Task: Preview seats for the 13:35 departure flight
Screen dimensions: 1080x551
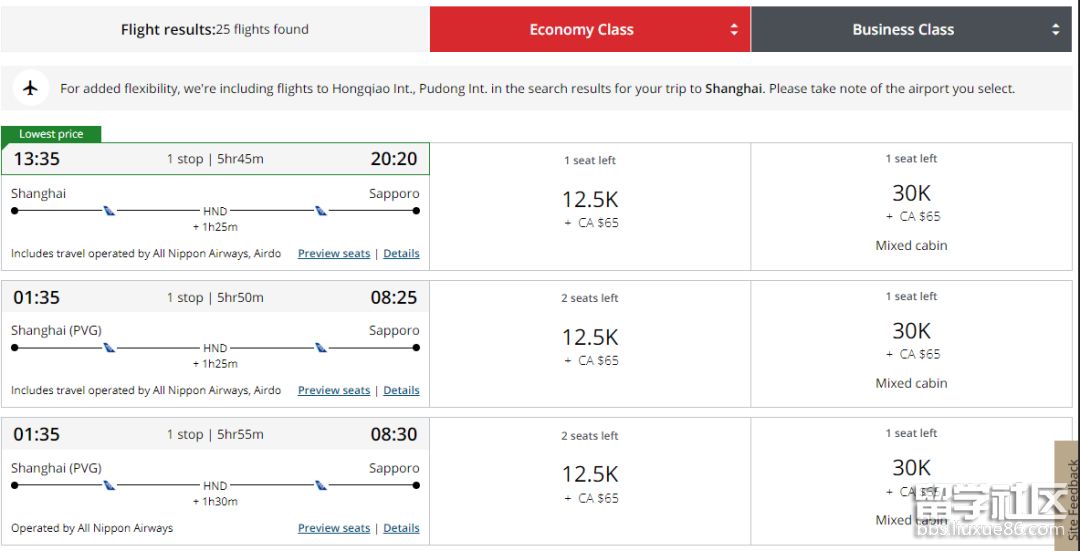Action: tap(334, 254)
